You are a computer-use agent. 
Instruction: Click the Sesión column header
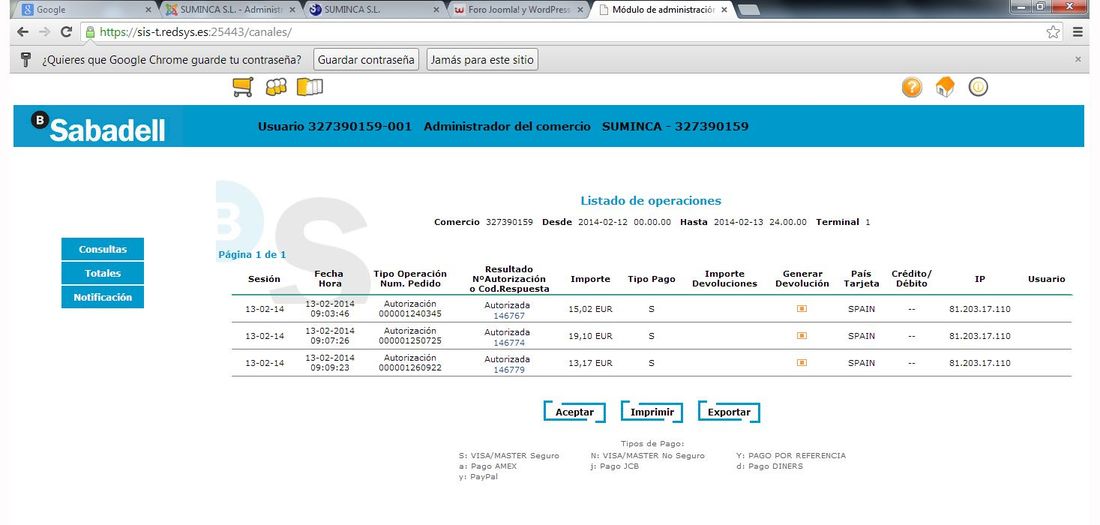(x=264, y=279)
